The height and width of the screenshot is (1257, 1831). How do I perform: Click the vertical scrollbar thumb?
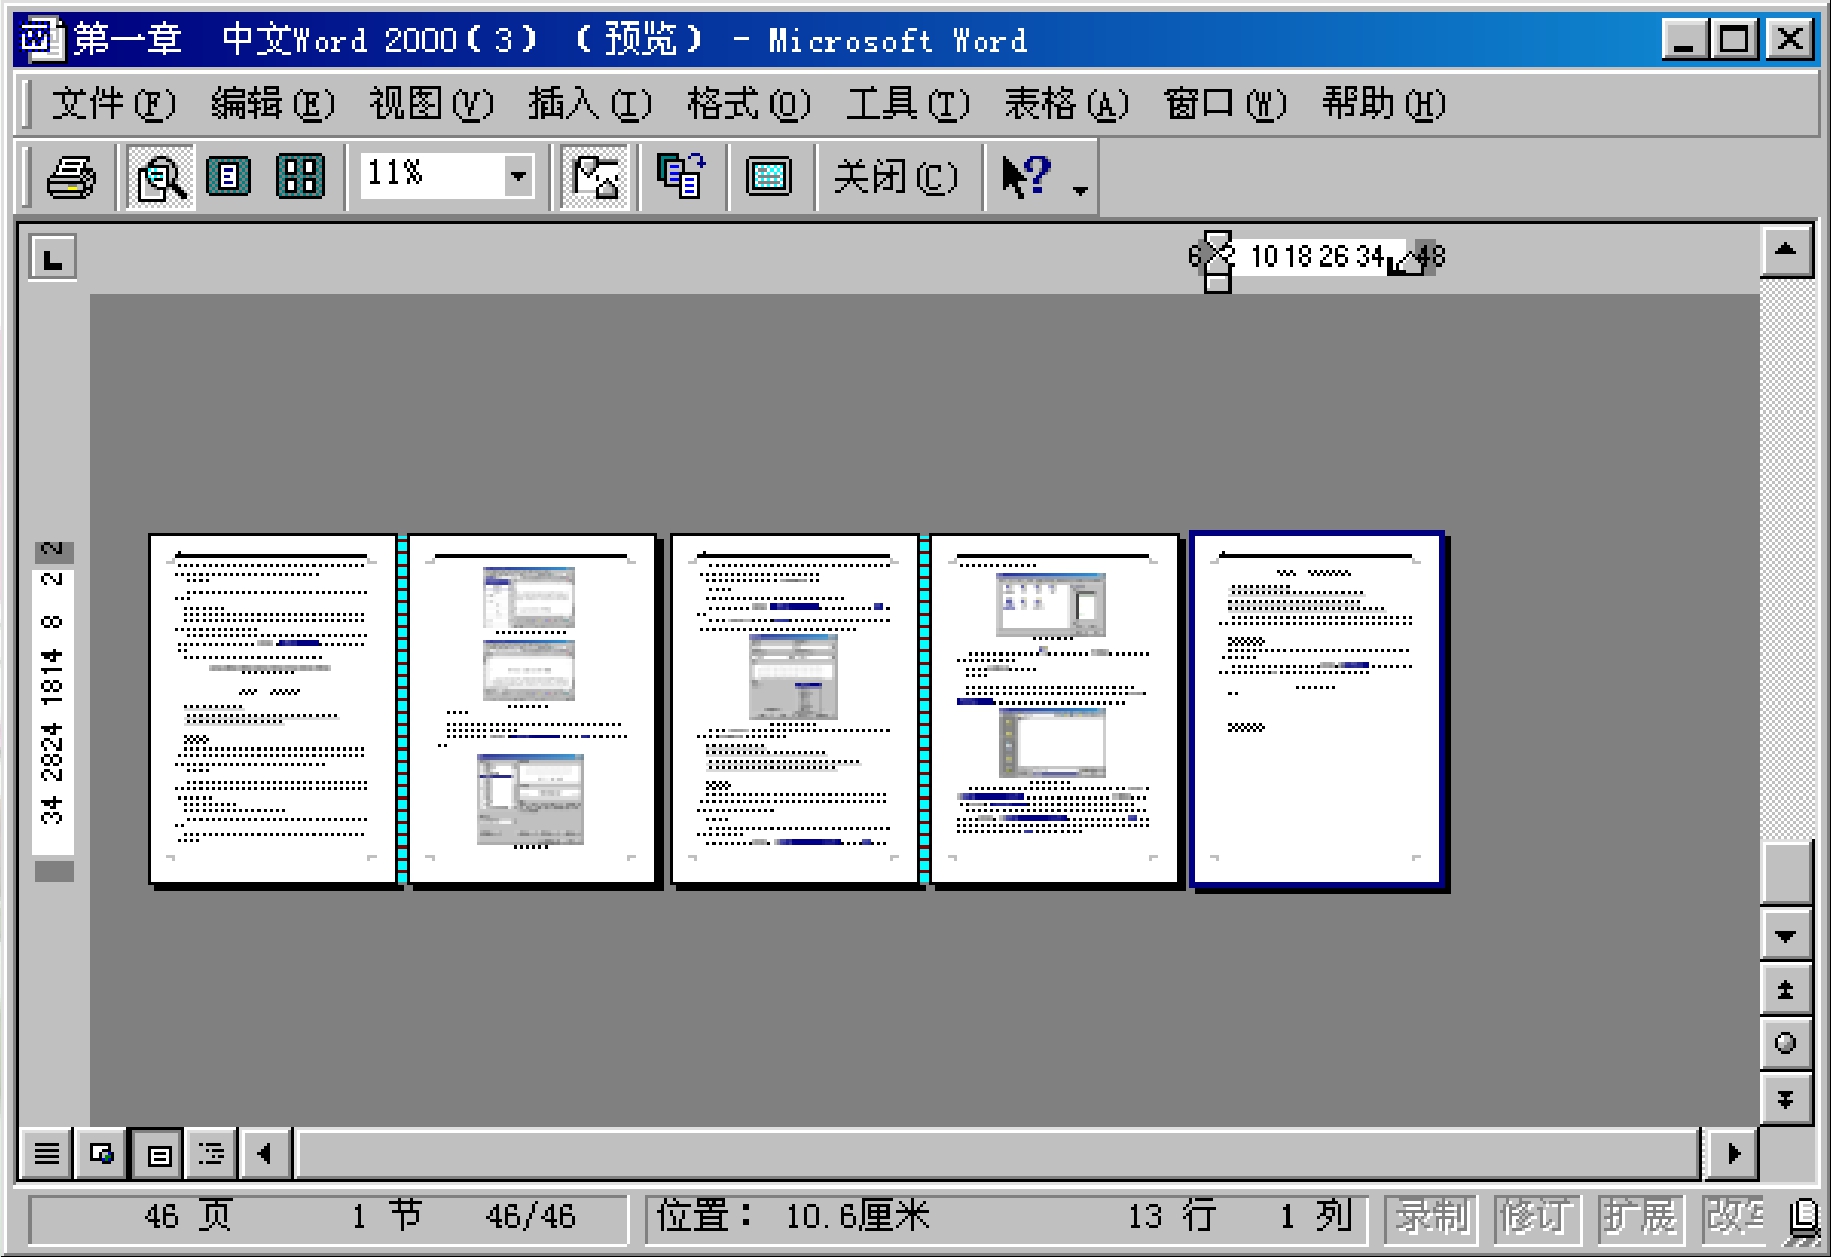point(1786,873)
